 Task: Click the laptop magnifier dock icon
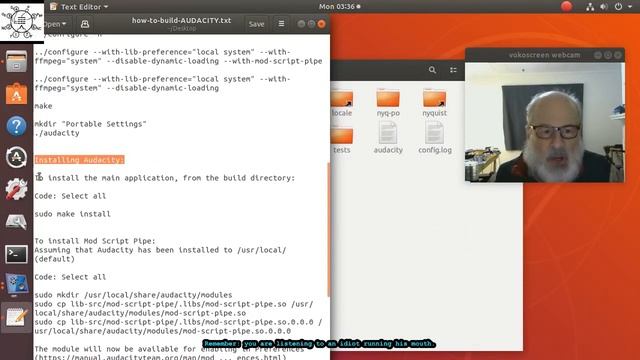pyautogui.click(x=16, y=222)
